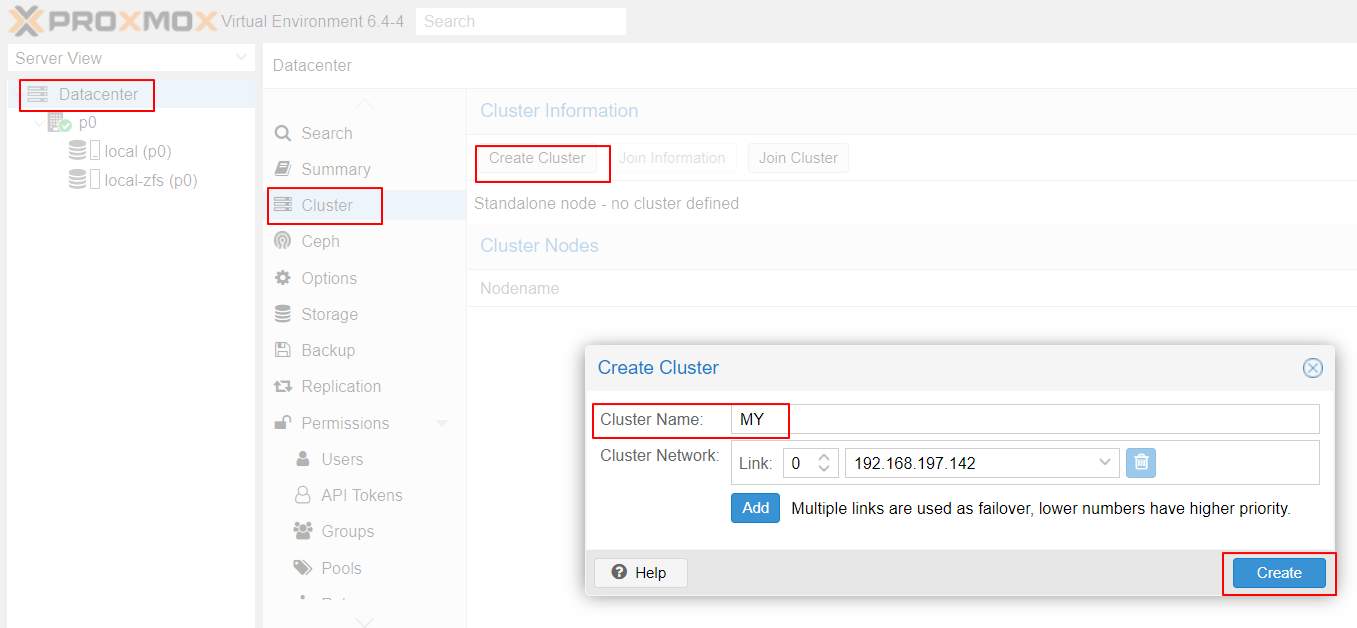Click the Replication arrows icon
The image size is (1357, 628).
[x=283, y=386]
